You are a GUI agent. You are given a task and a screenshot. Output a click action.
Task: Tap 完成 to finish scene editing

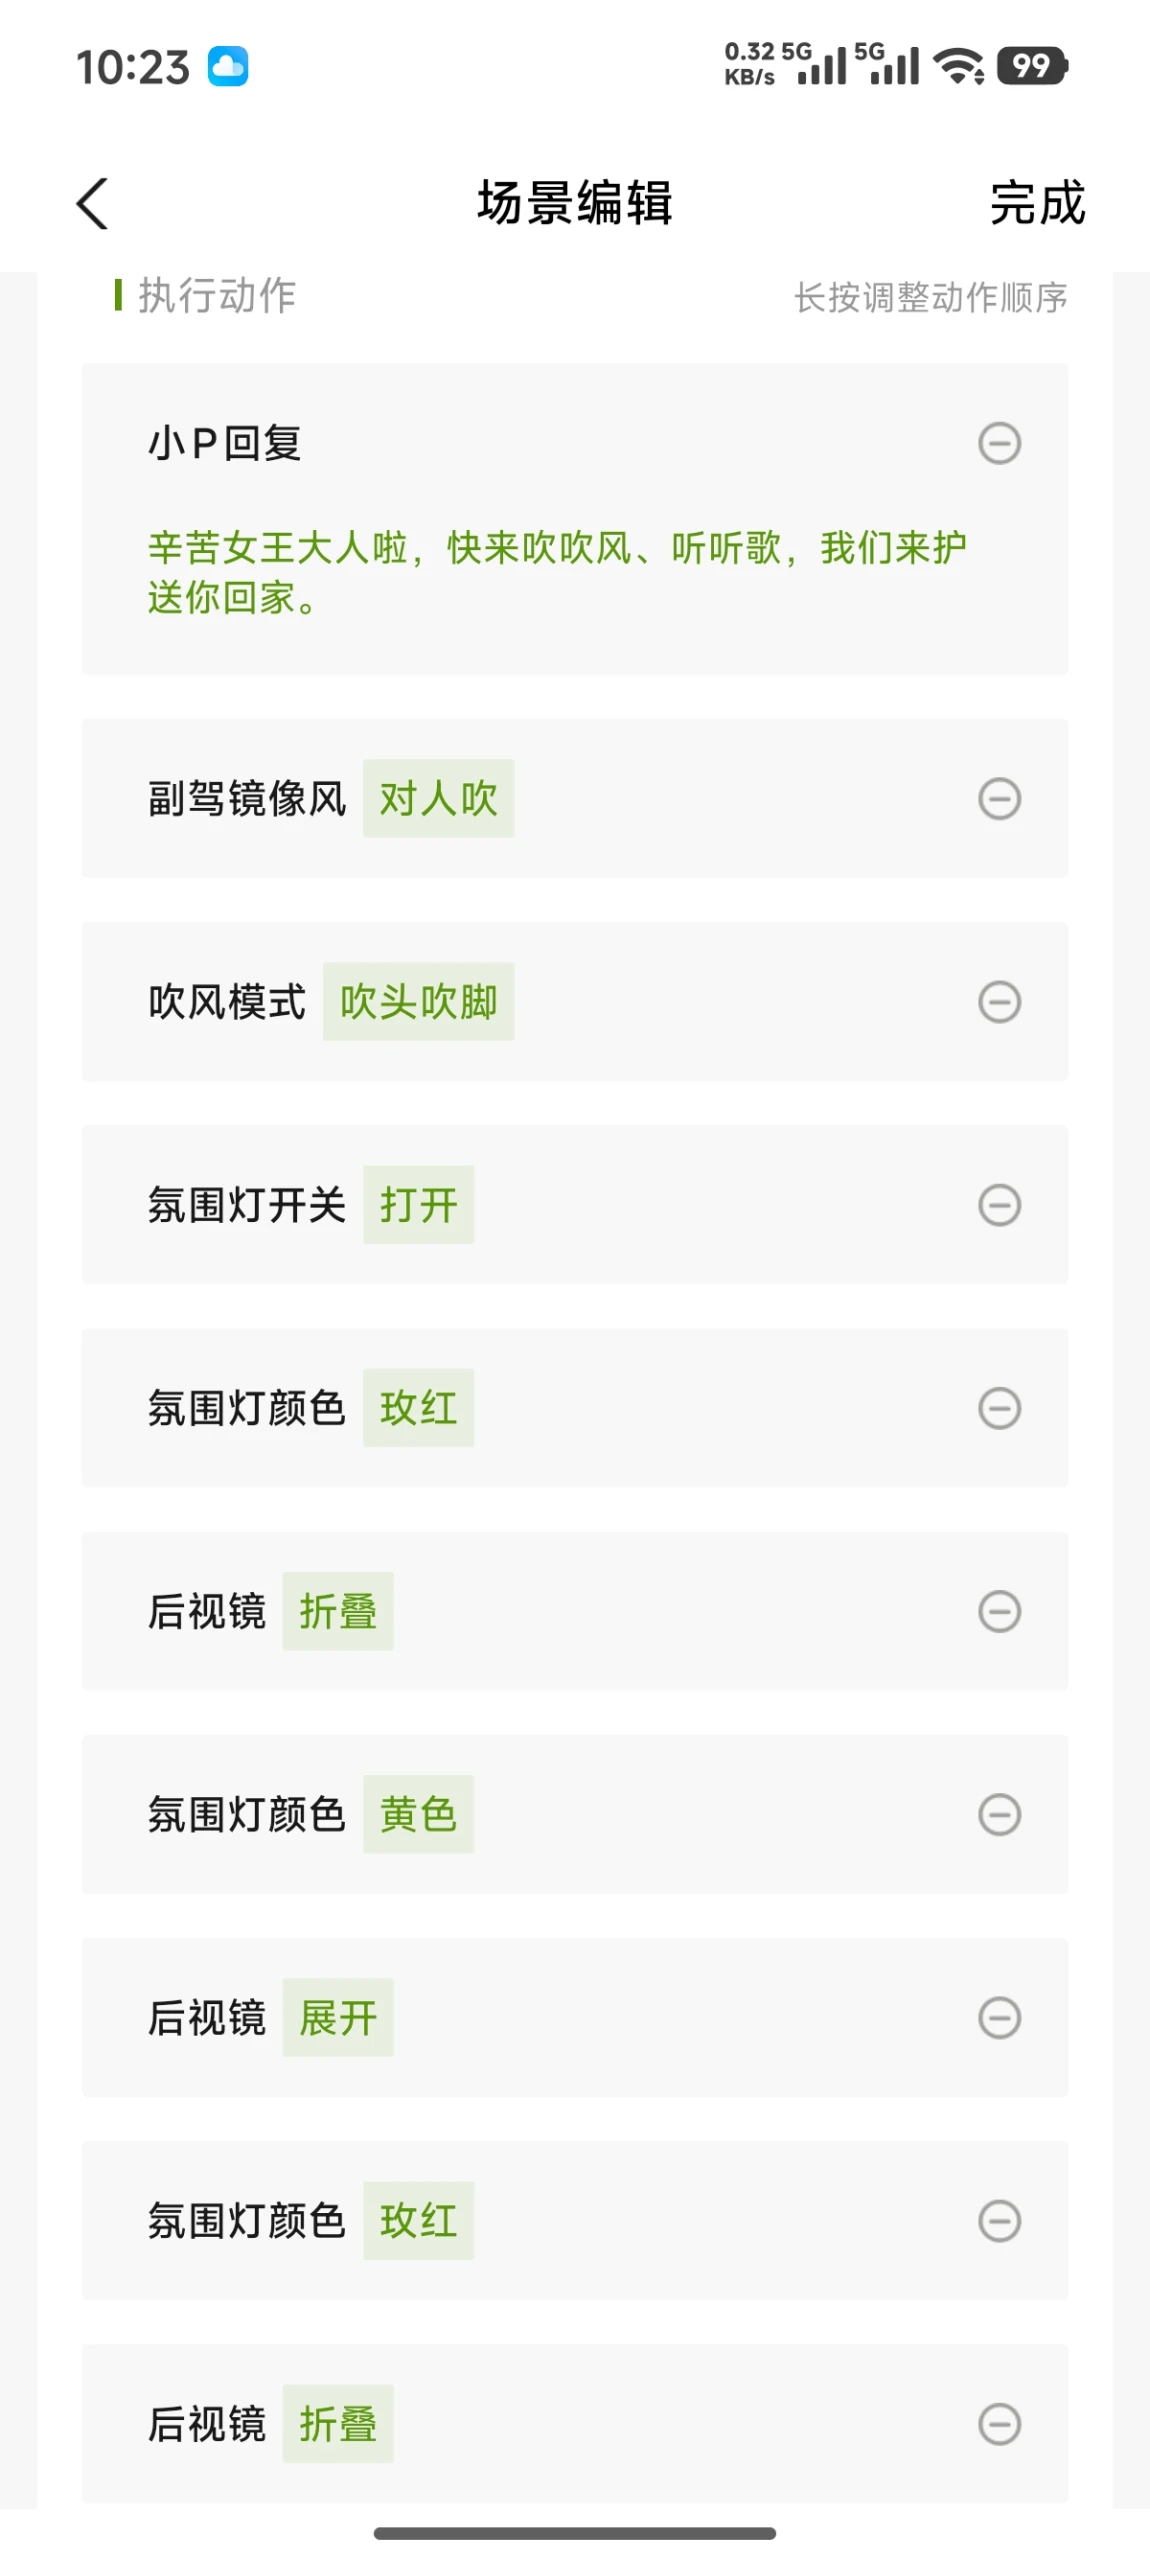click(1036, 204)
